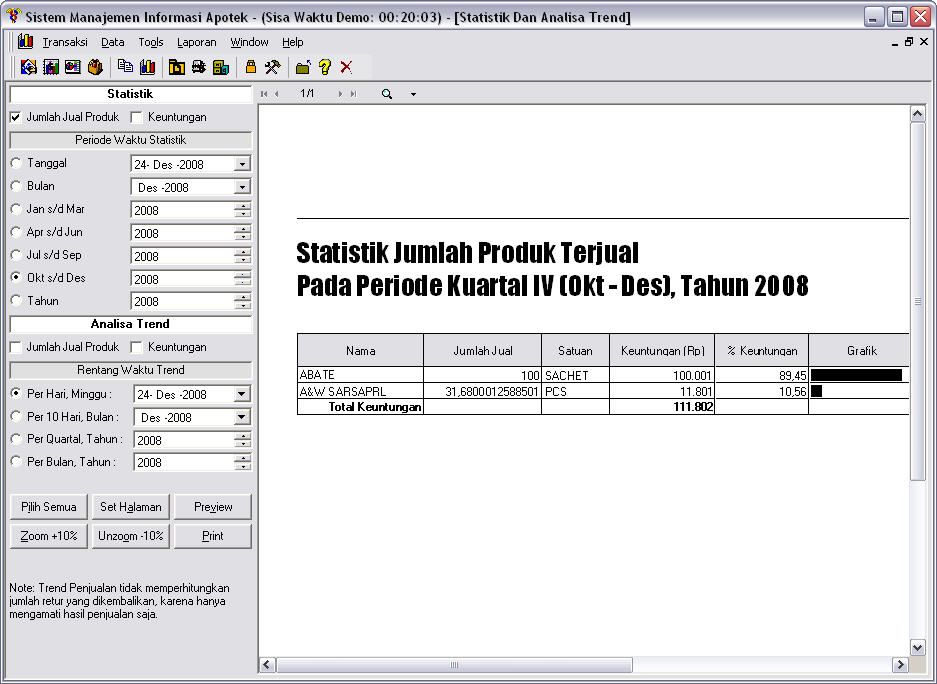Open the Per 10 Hari, Bulan dropdown
This screenshot has width=937, height=684.
click(x=241, y=417)
